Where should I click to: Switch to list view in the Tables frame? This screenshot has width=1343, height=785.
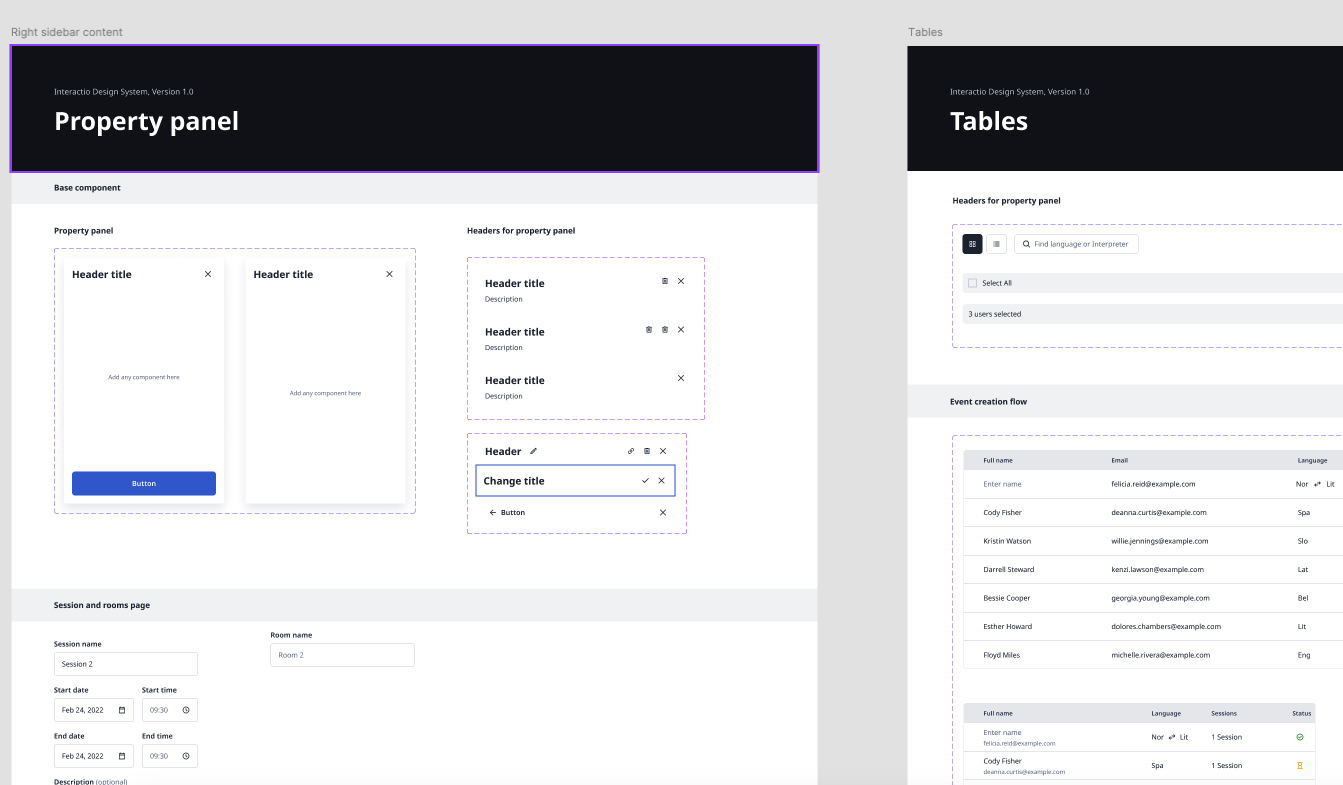tap(997, 244)
